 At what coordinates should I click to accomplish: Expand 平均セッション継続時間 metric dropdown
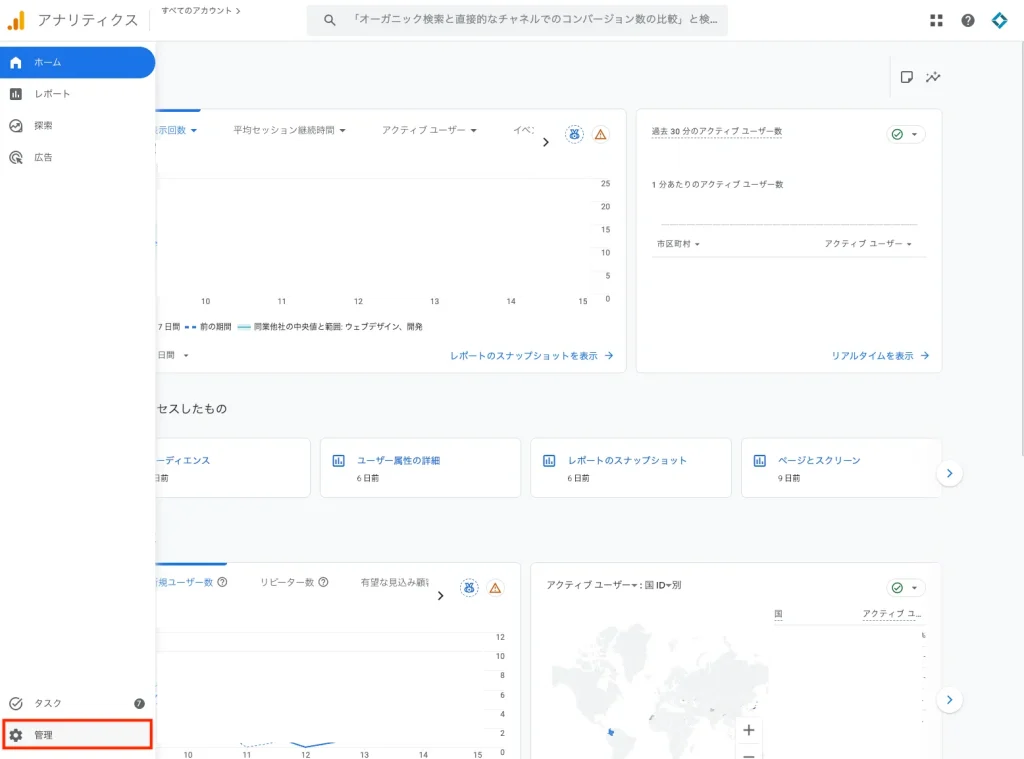coord(289,130)
